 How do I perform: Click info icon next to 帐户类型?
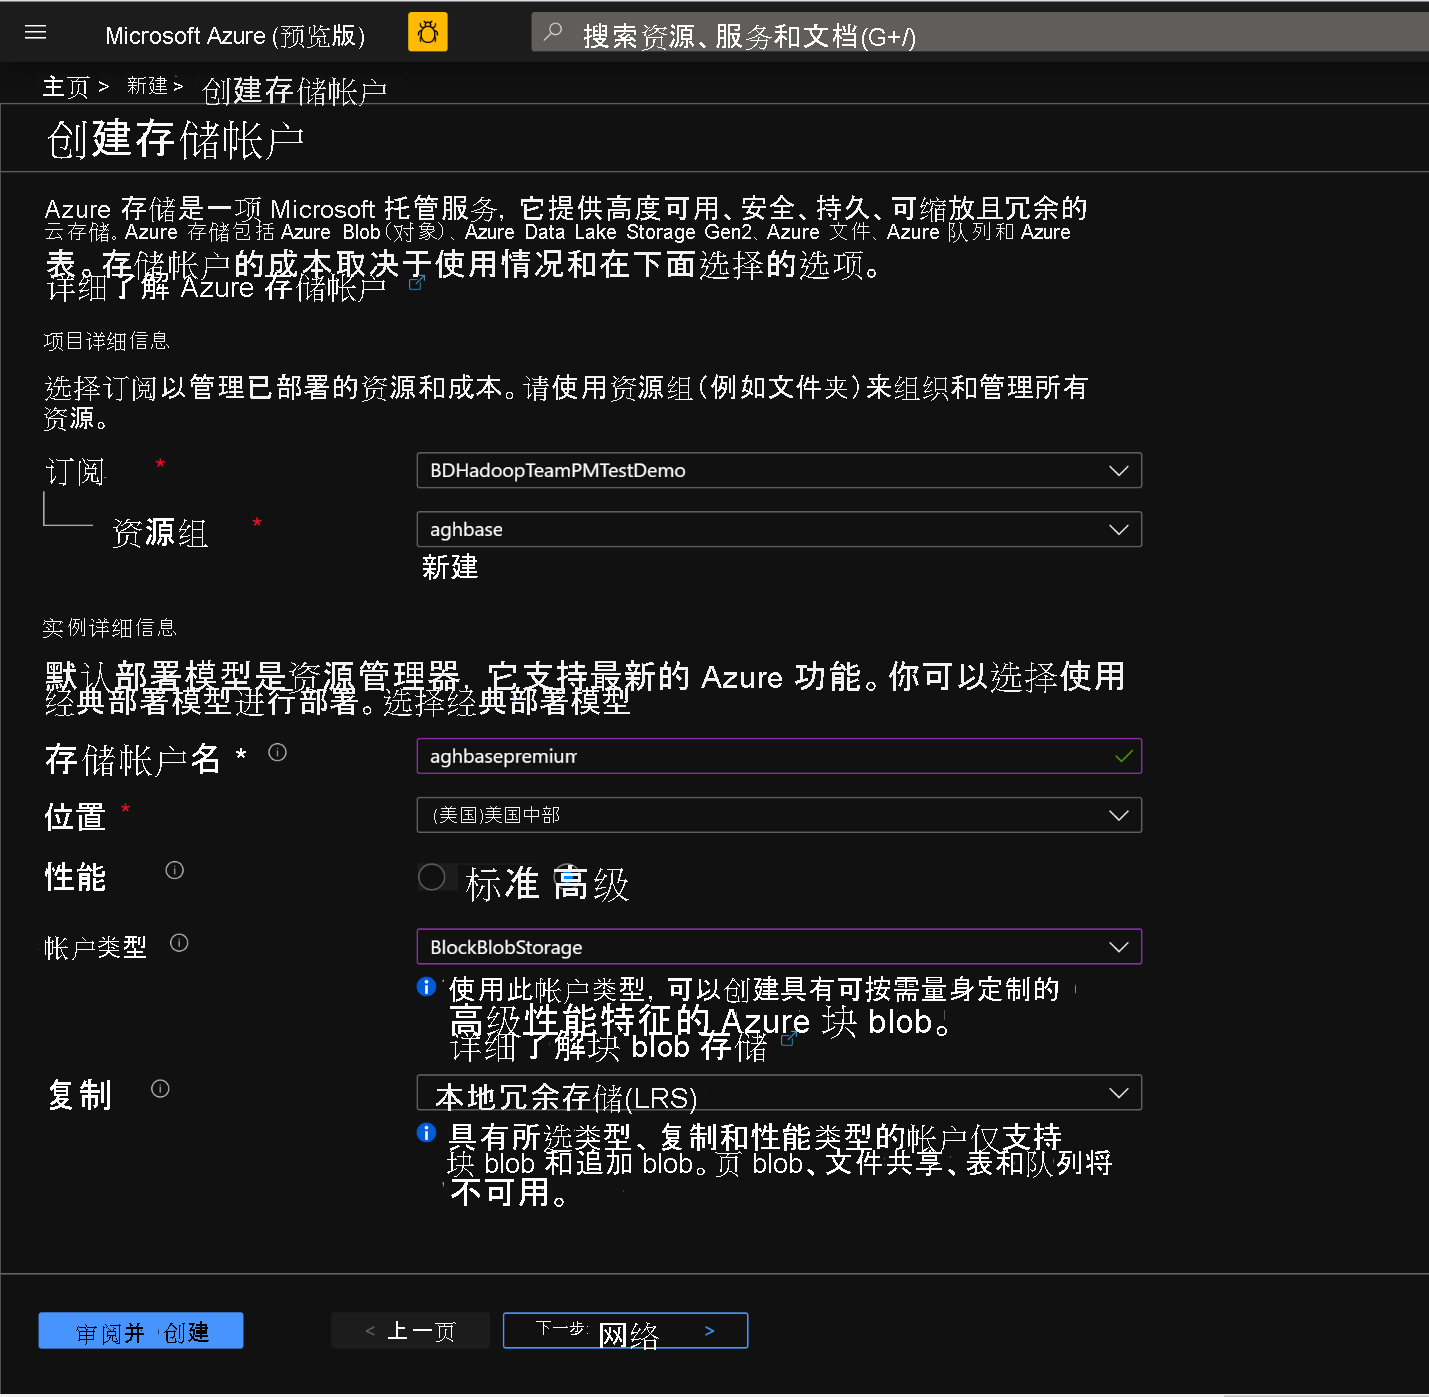(x=179, y=942)
